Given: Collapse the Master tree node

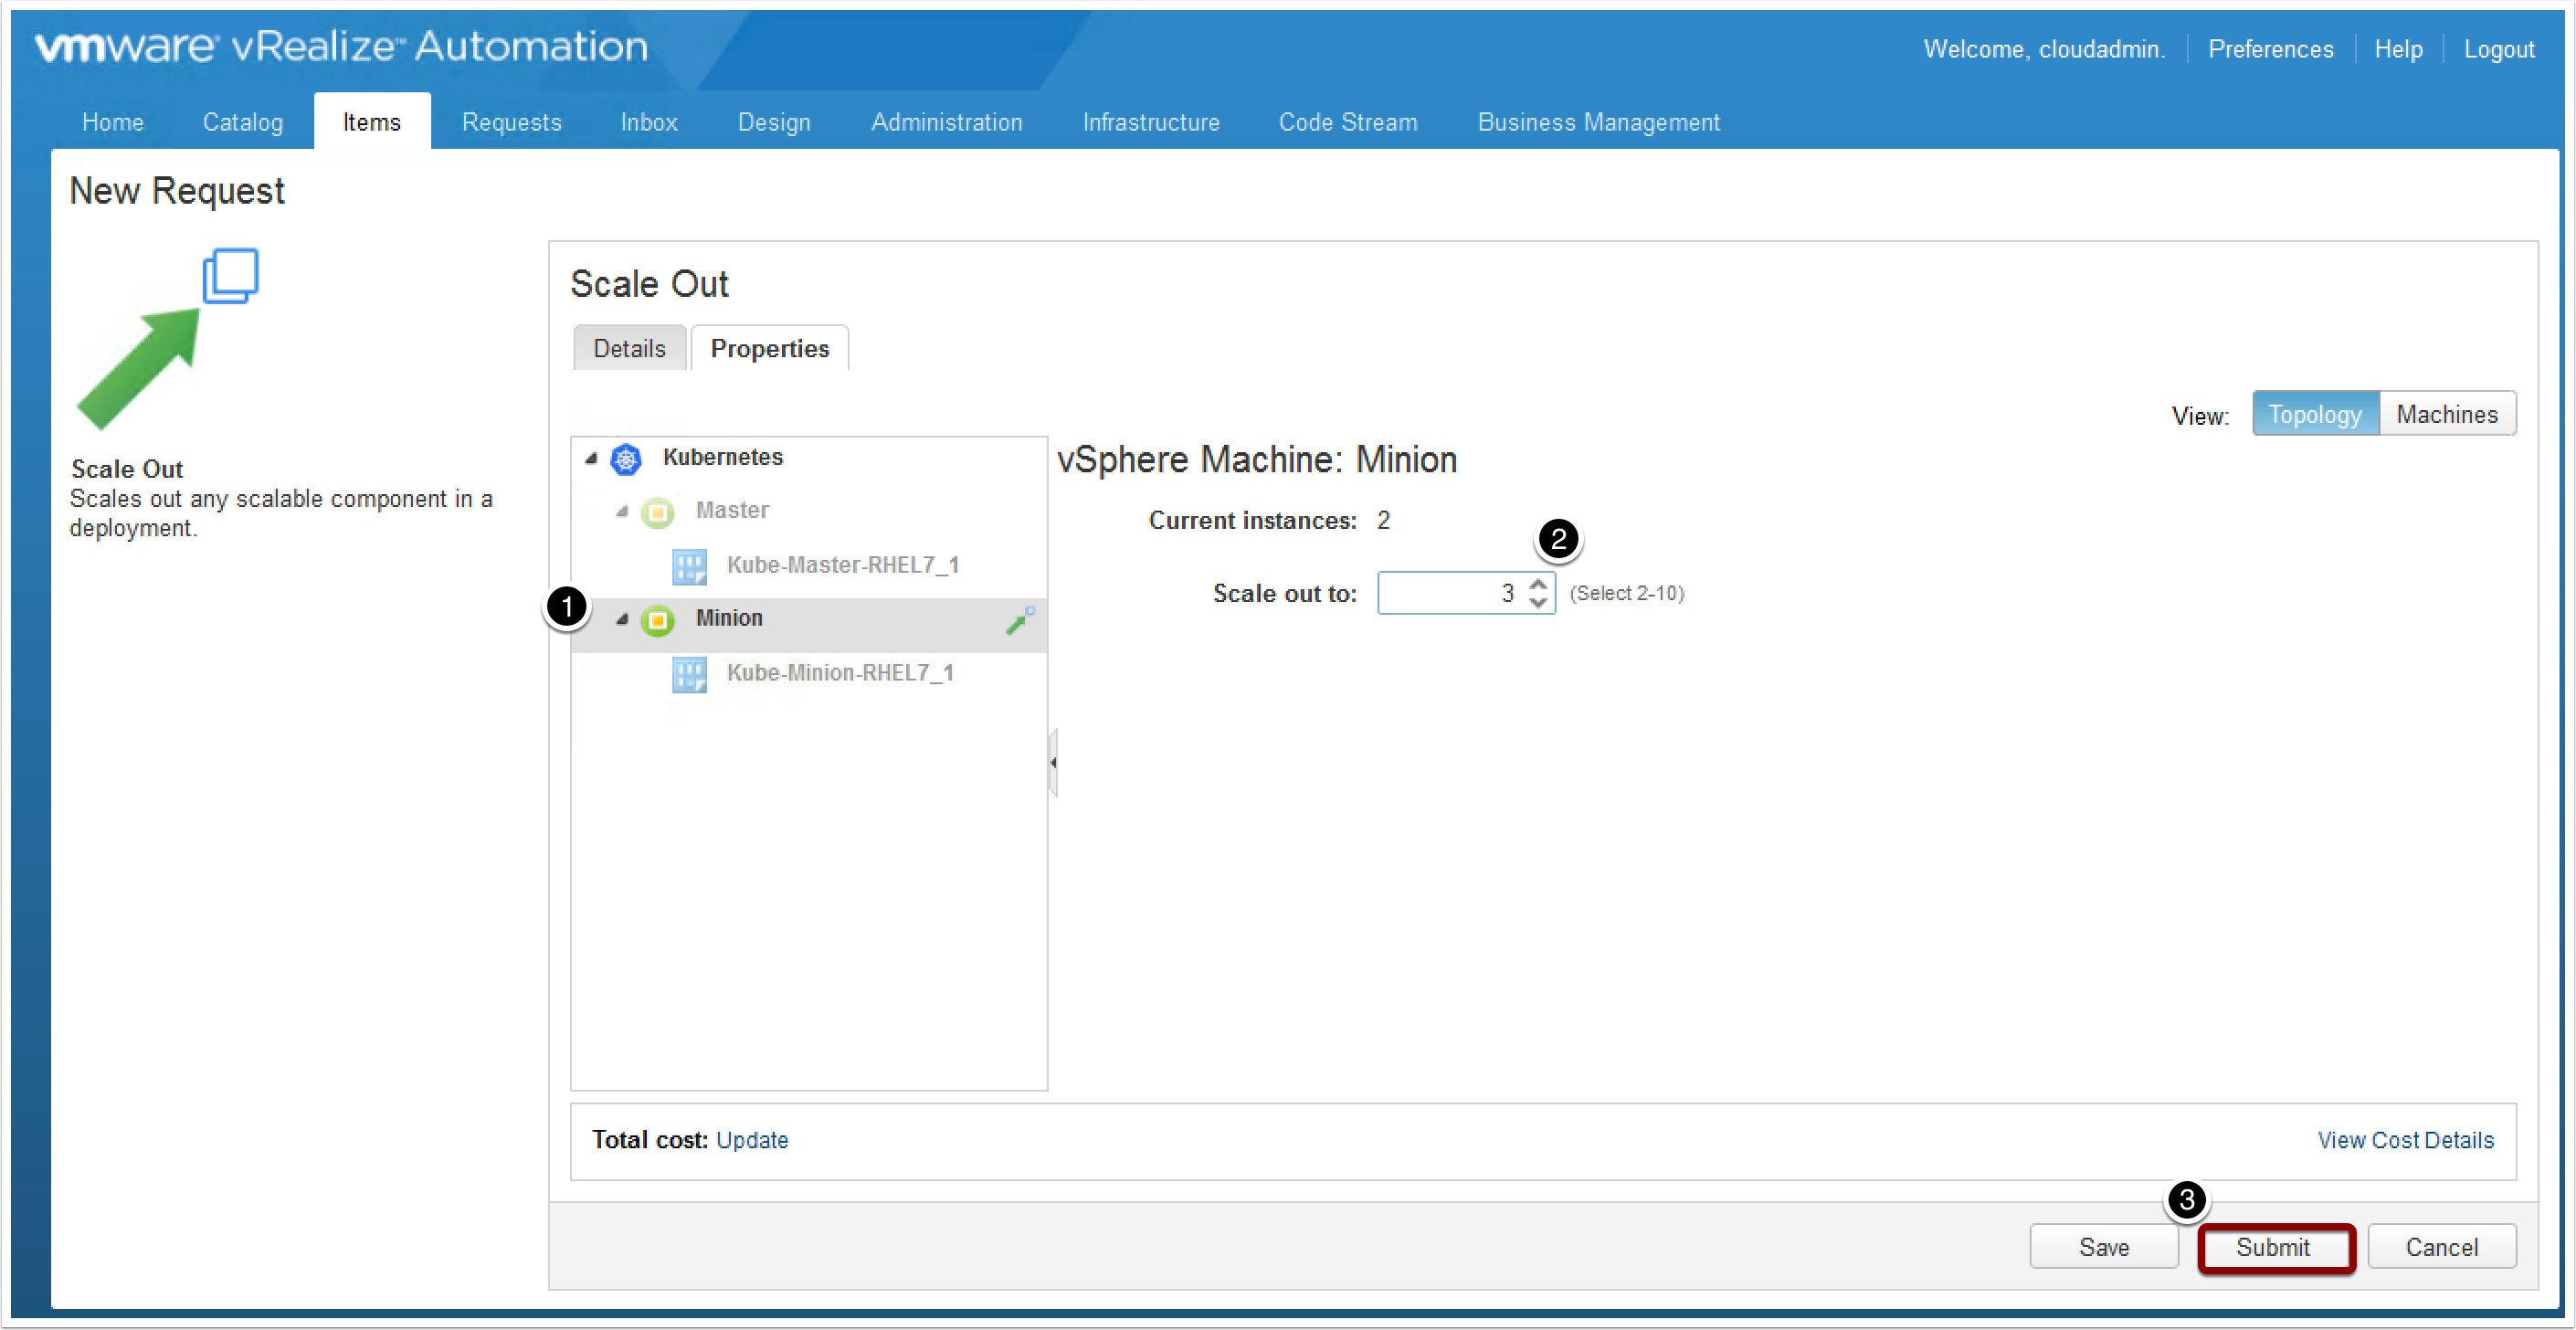Looking at the screenshot, I should [622, 512].
